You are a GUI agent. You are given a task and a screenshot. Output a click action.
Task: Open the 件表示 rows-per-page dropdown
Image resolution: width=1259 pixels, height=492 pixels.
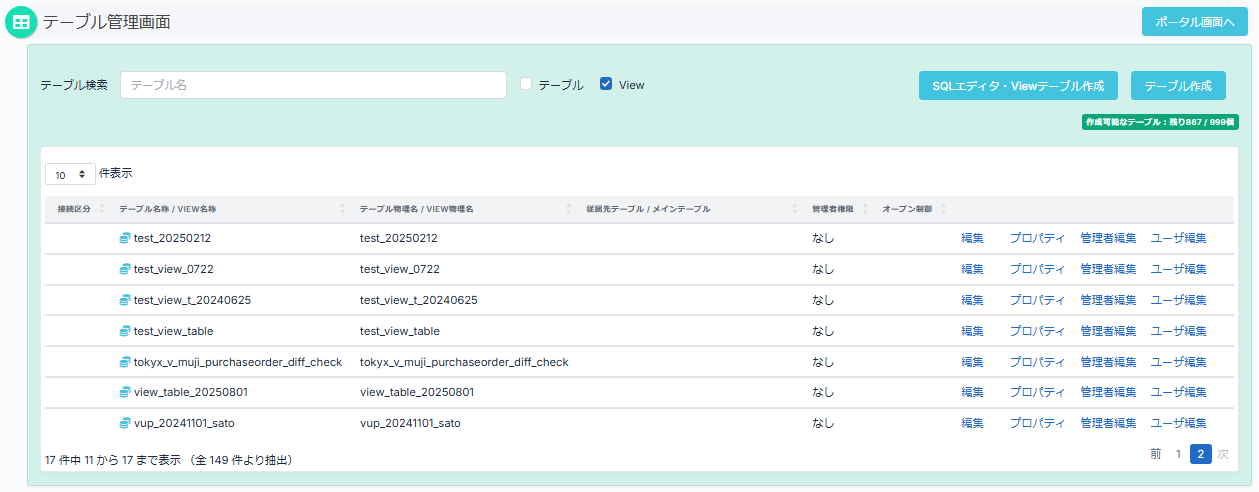click(70, 174)
